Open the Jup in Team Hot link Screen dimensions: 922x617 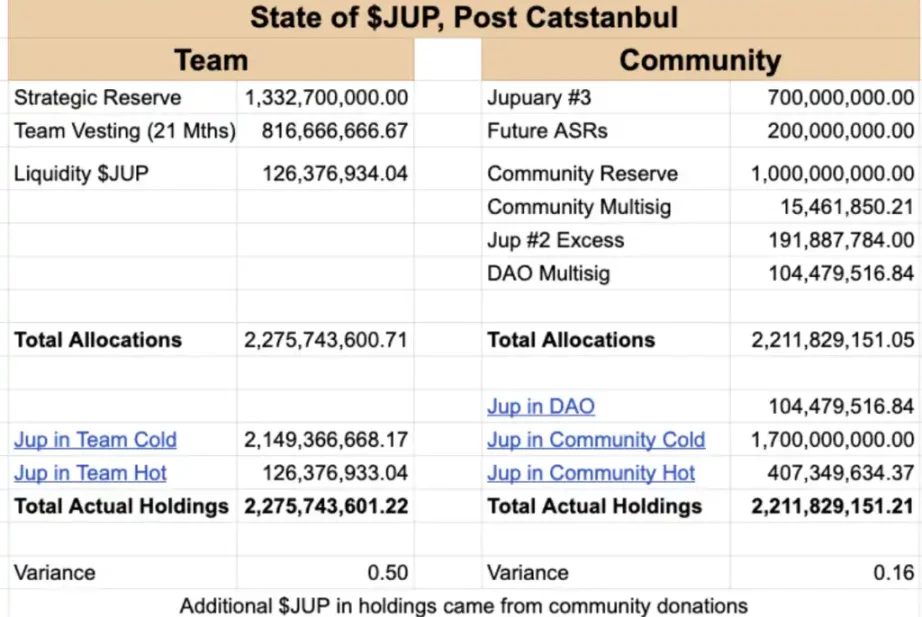(x=90, y=473)
